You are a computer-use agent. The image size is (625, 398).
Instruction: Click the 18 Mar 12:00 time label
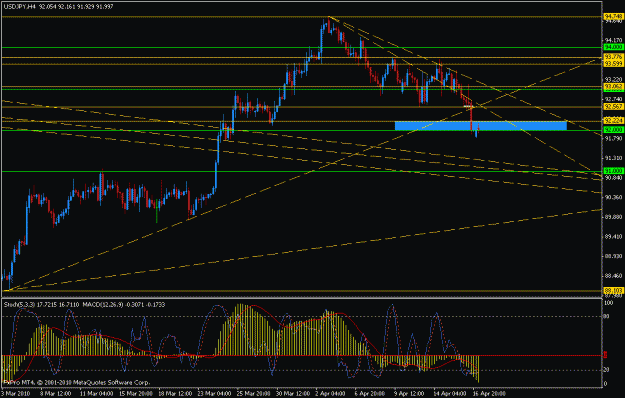click(174, 393)
